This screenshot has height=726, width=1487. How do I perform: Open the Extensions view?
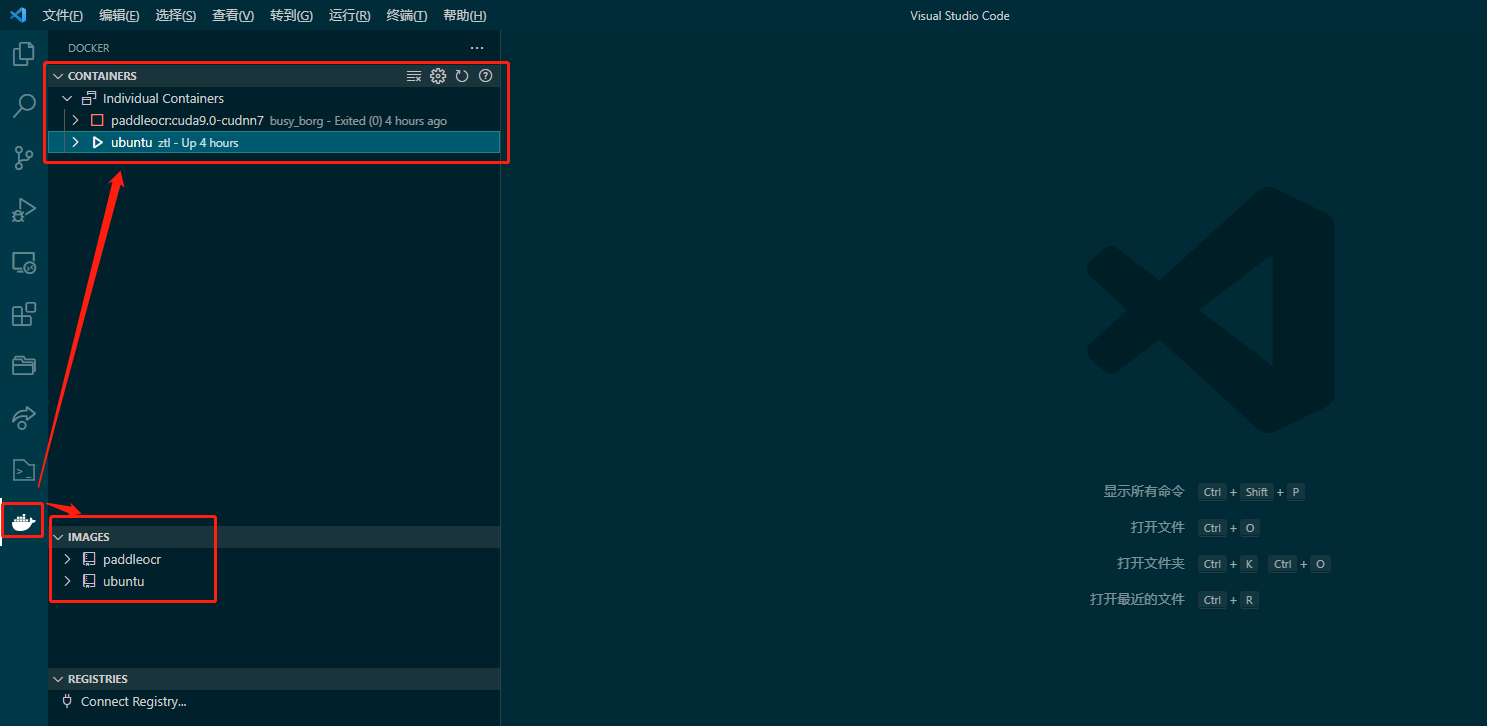pos(22,314)
